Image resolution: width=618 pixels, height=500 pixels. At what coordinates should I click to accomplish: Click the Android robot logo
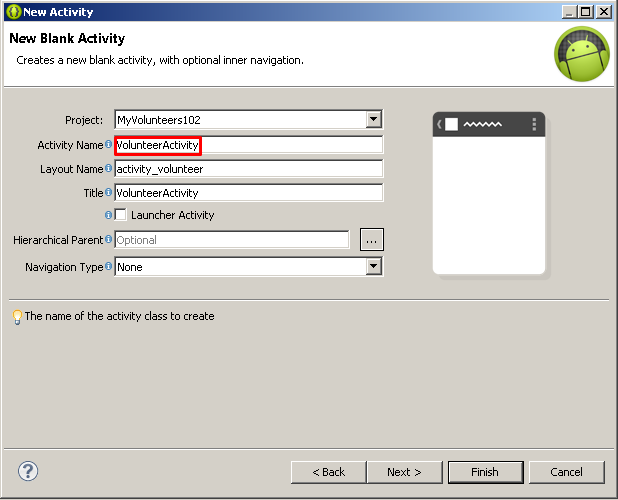tap(582, 54)
